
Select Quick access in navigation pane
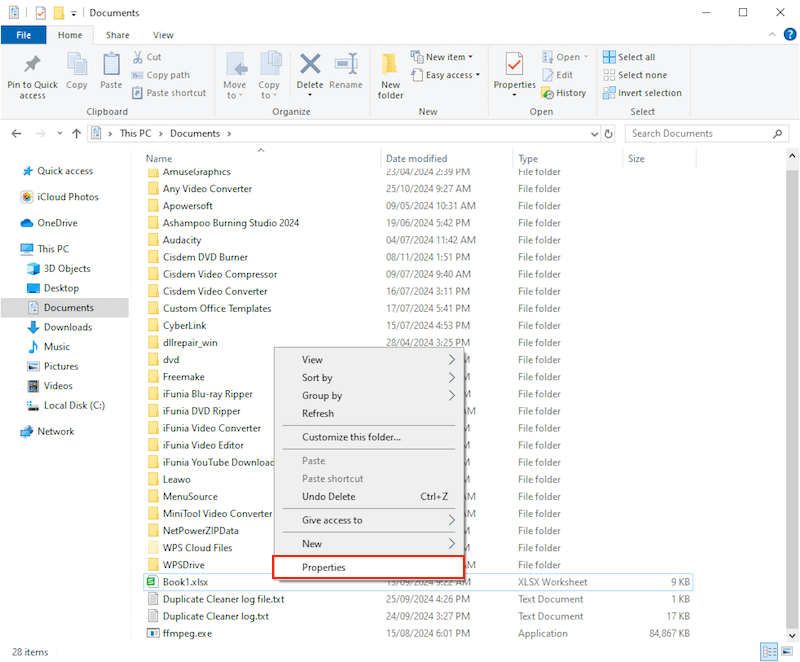point(57,171)
